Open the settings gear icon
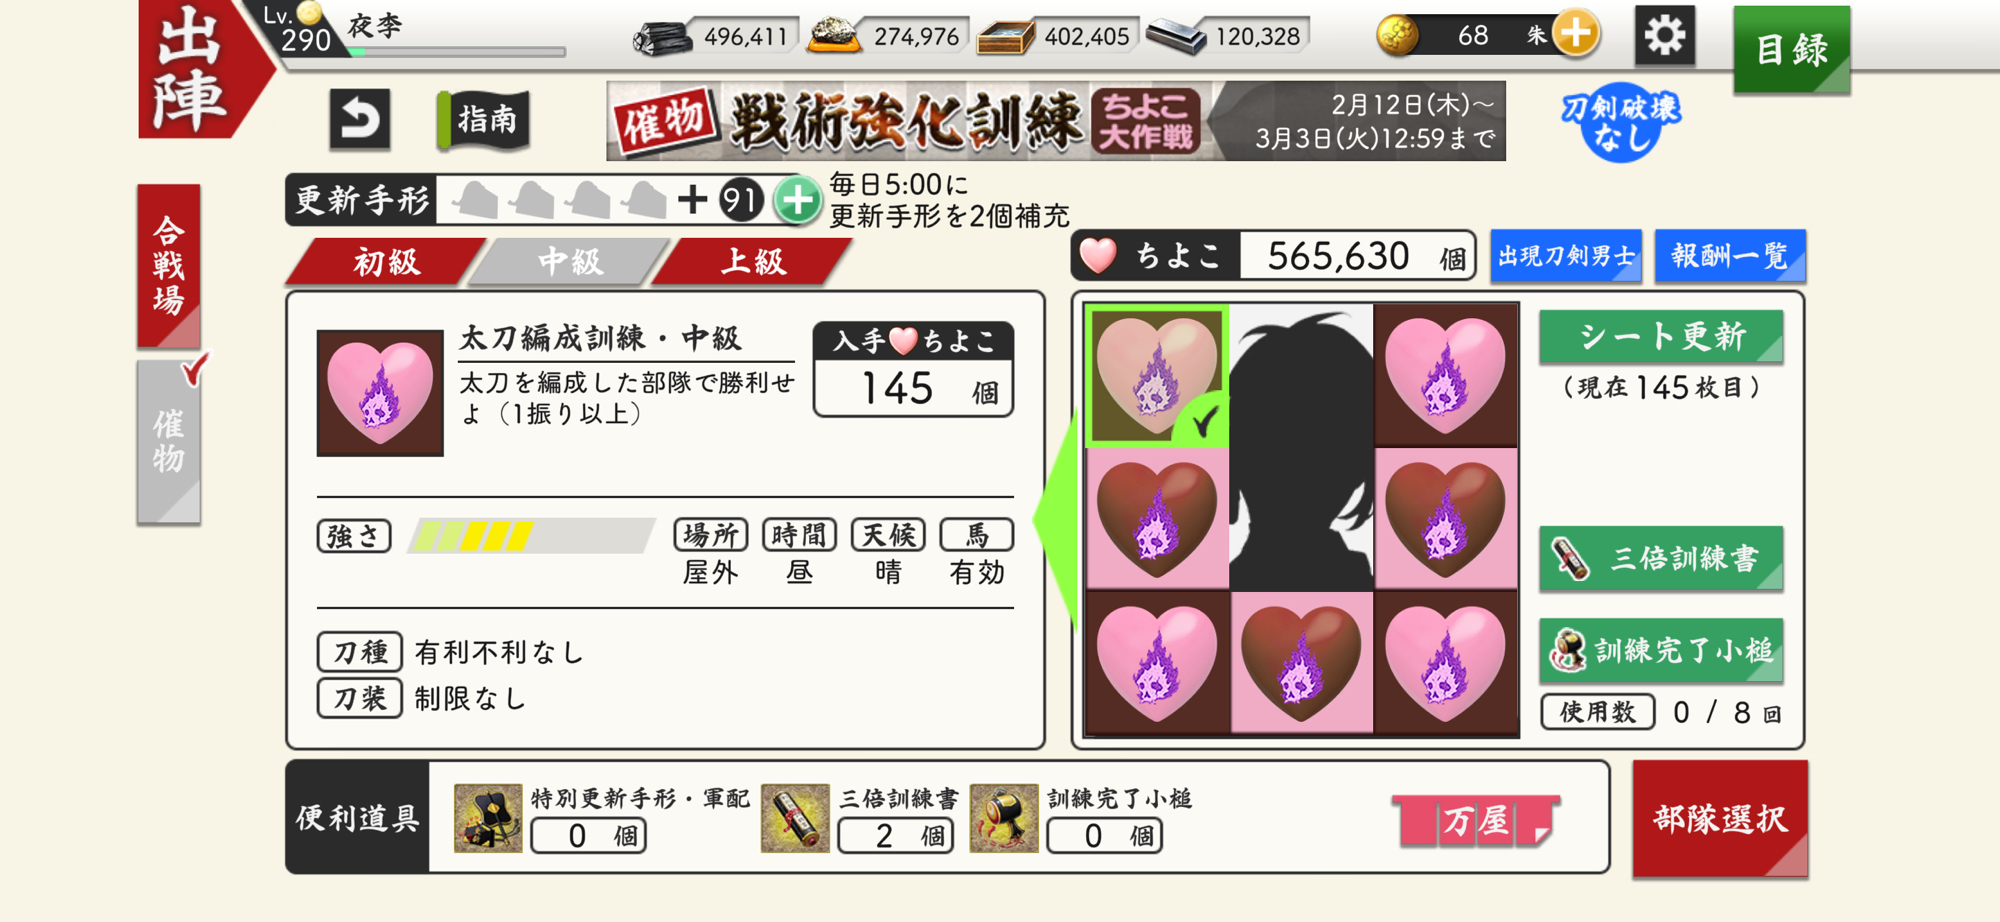2000x922 pixels. coord(1665,36)
